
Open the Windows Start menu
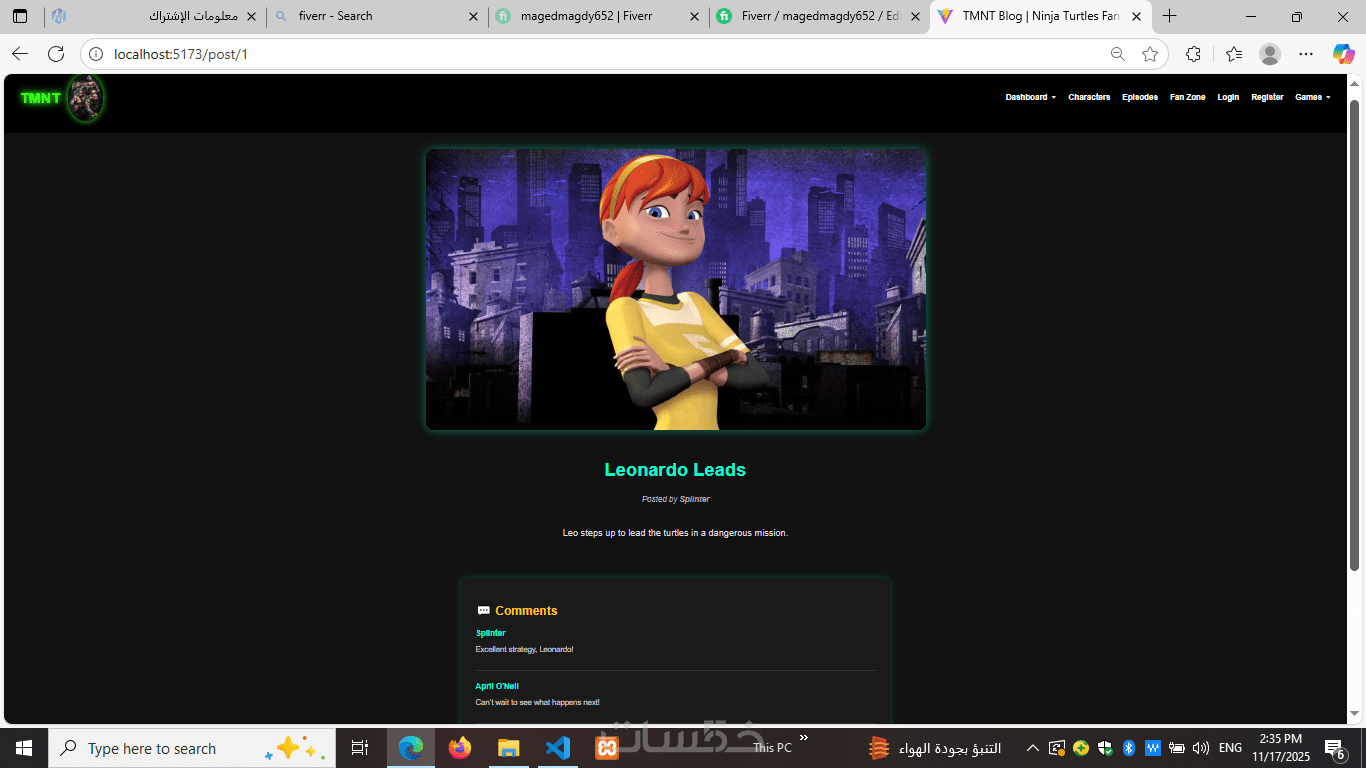24,748
